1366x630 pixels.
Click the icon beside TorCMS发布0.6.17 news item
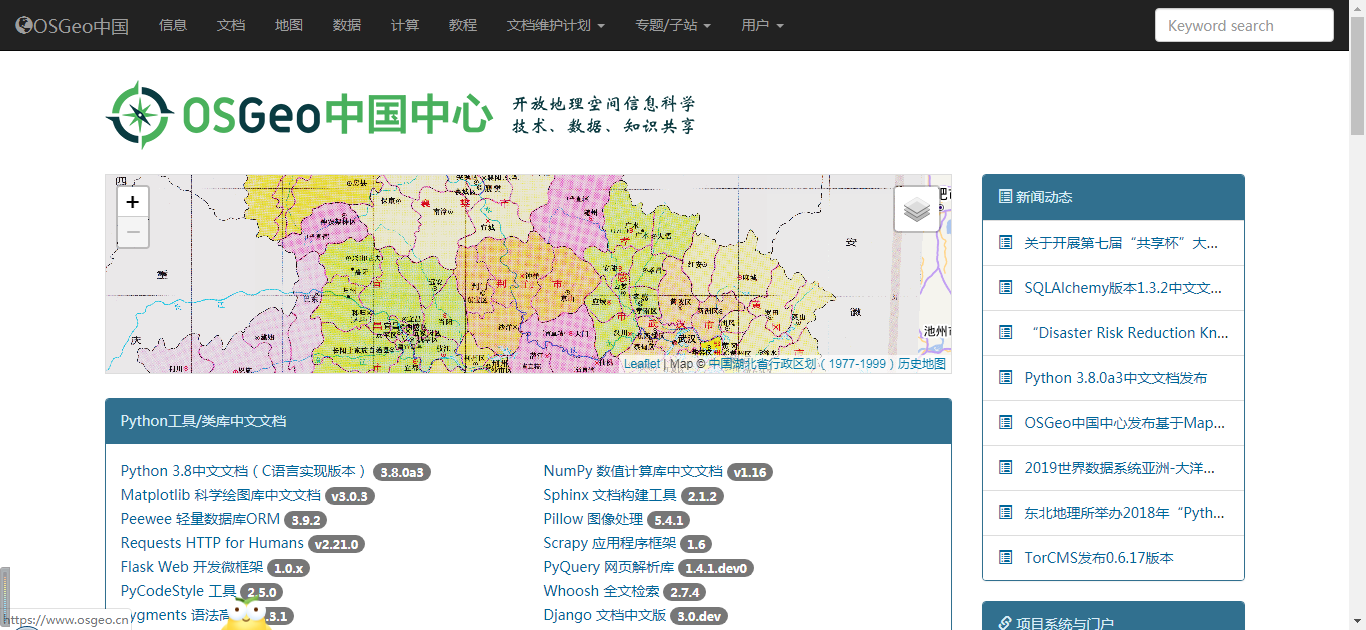click(1005, 558)
